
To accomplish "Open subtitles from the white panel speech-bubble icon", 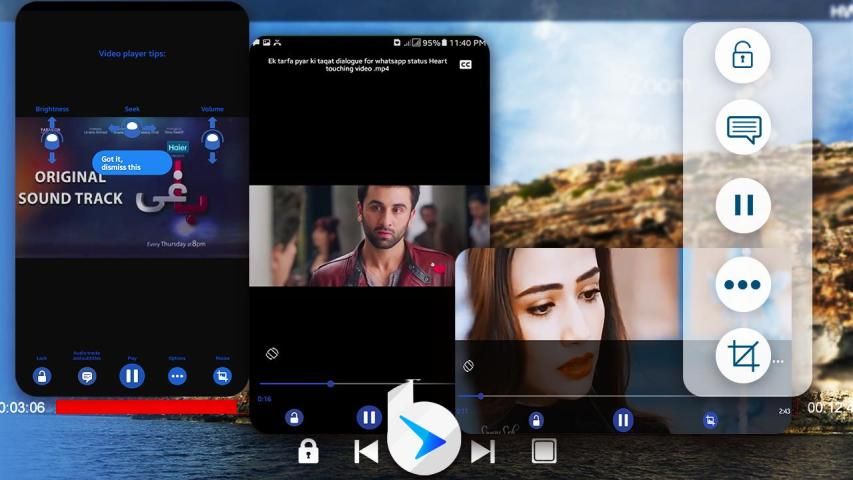I will (743, 128).
